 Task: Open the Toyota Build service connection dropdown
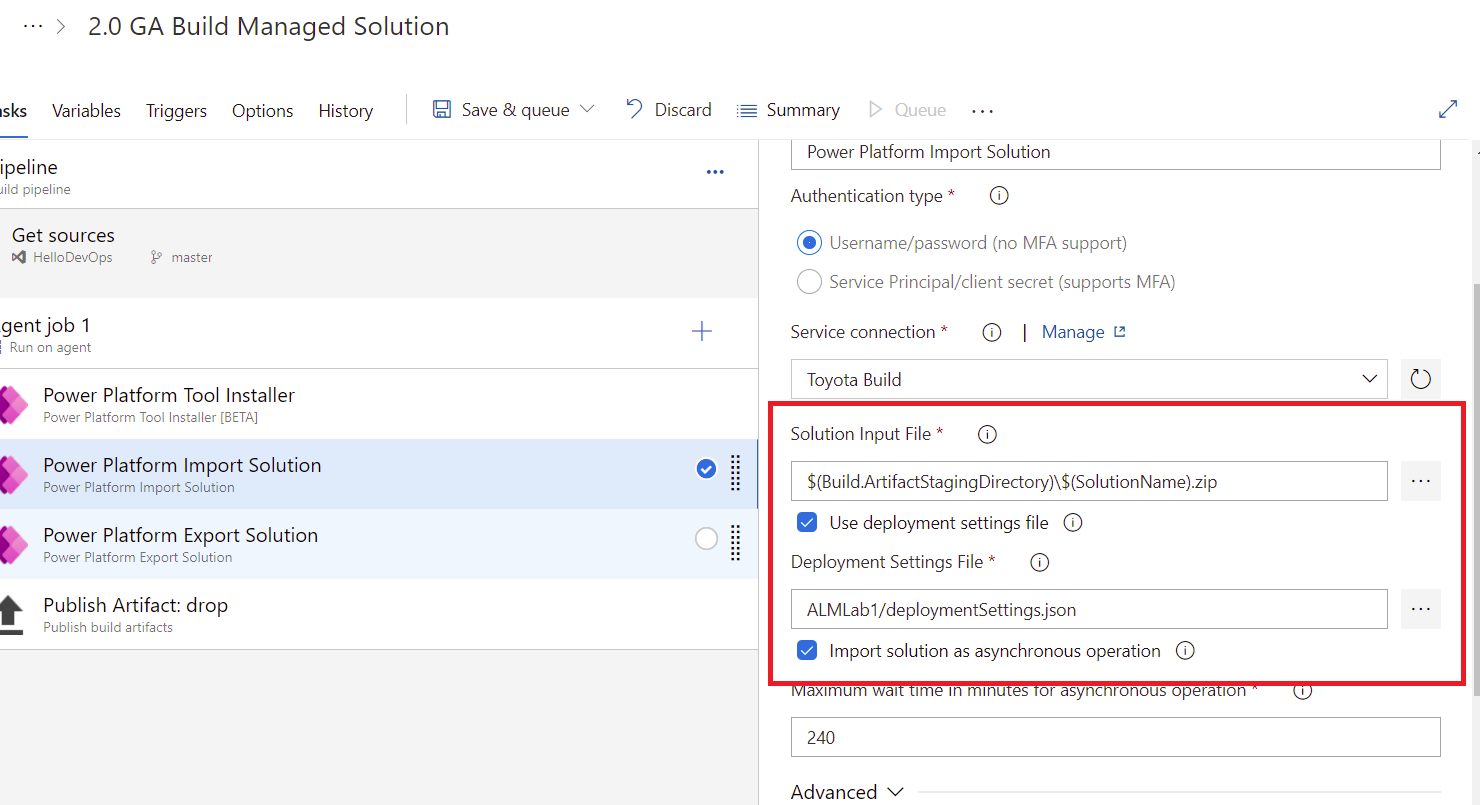click(1089, 379)
